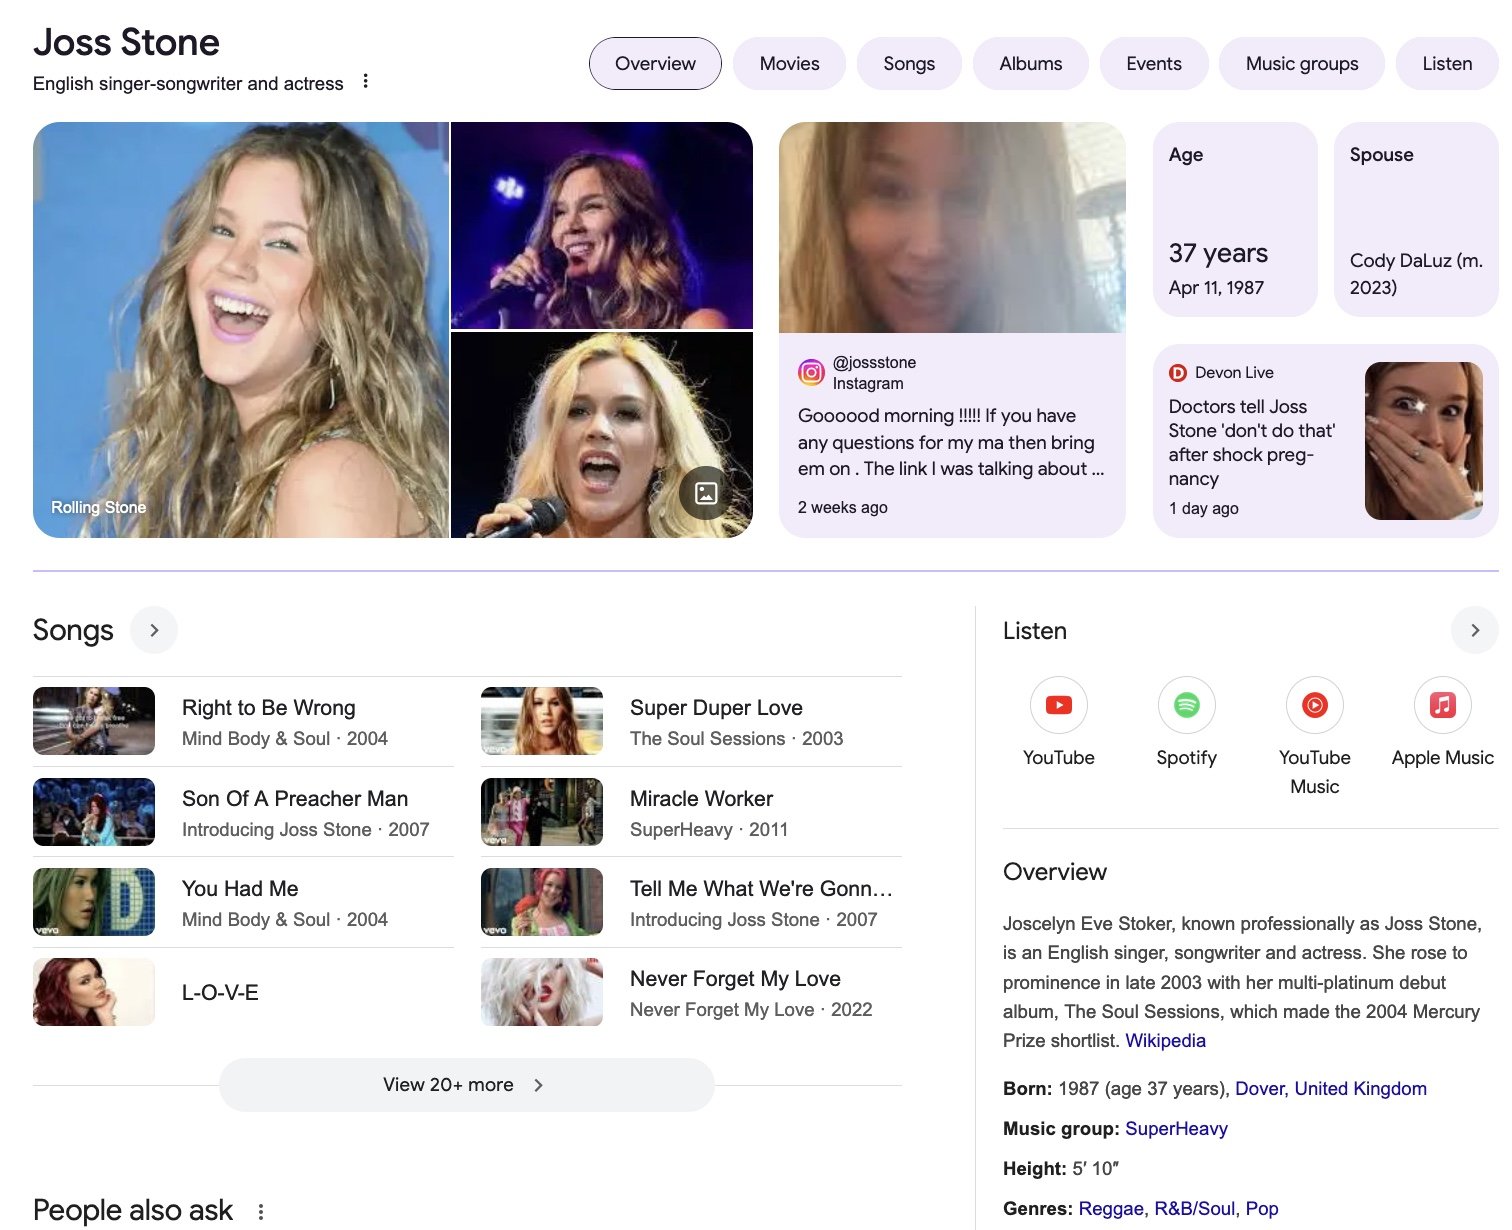The image size is (1512, 1230).
Task: Open the Apple Music icon
Action: (x=1442, y=705)
